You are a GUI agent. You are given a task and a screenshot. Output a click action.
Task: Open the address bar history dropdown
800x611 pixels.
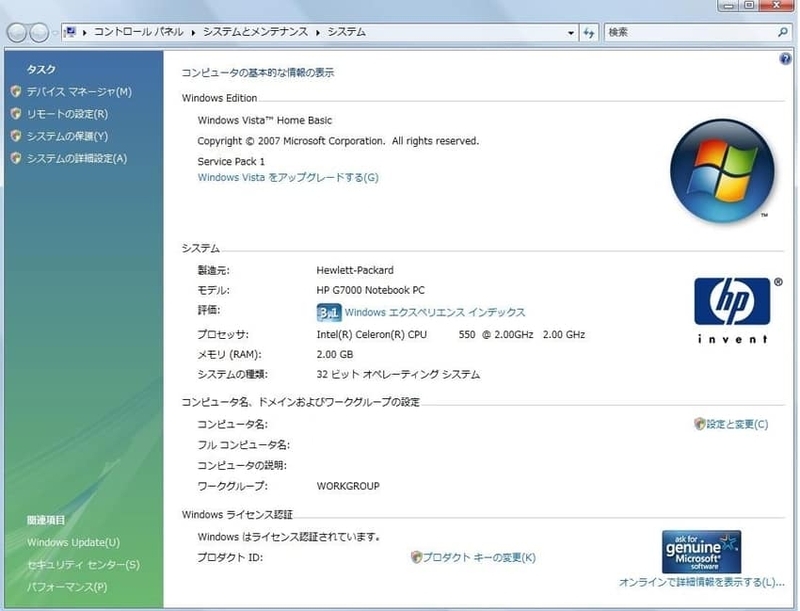[570, 33]
